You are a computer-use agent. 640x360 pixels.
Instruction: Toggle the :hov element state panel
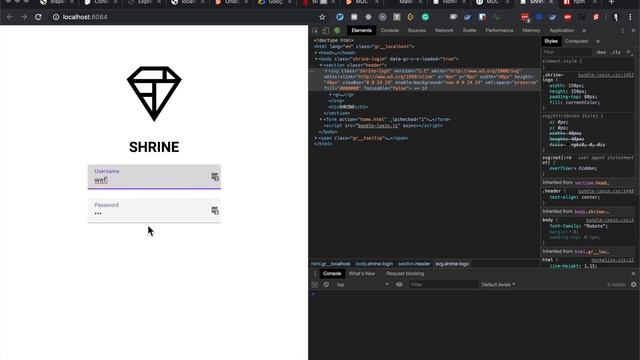[x=601, y=52]
